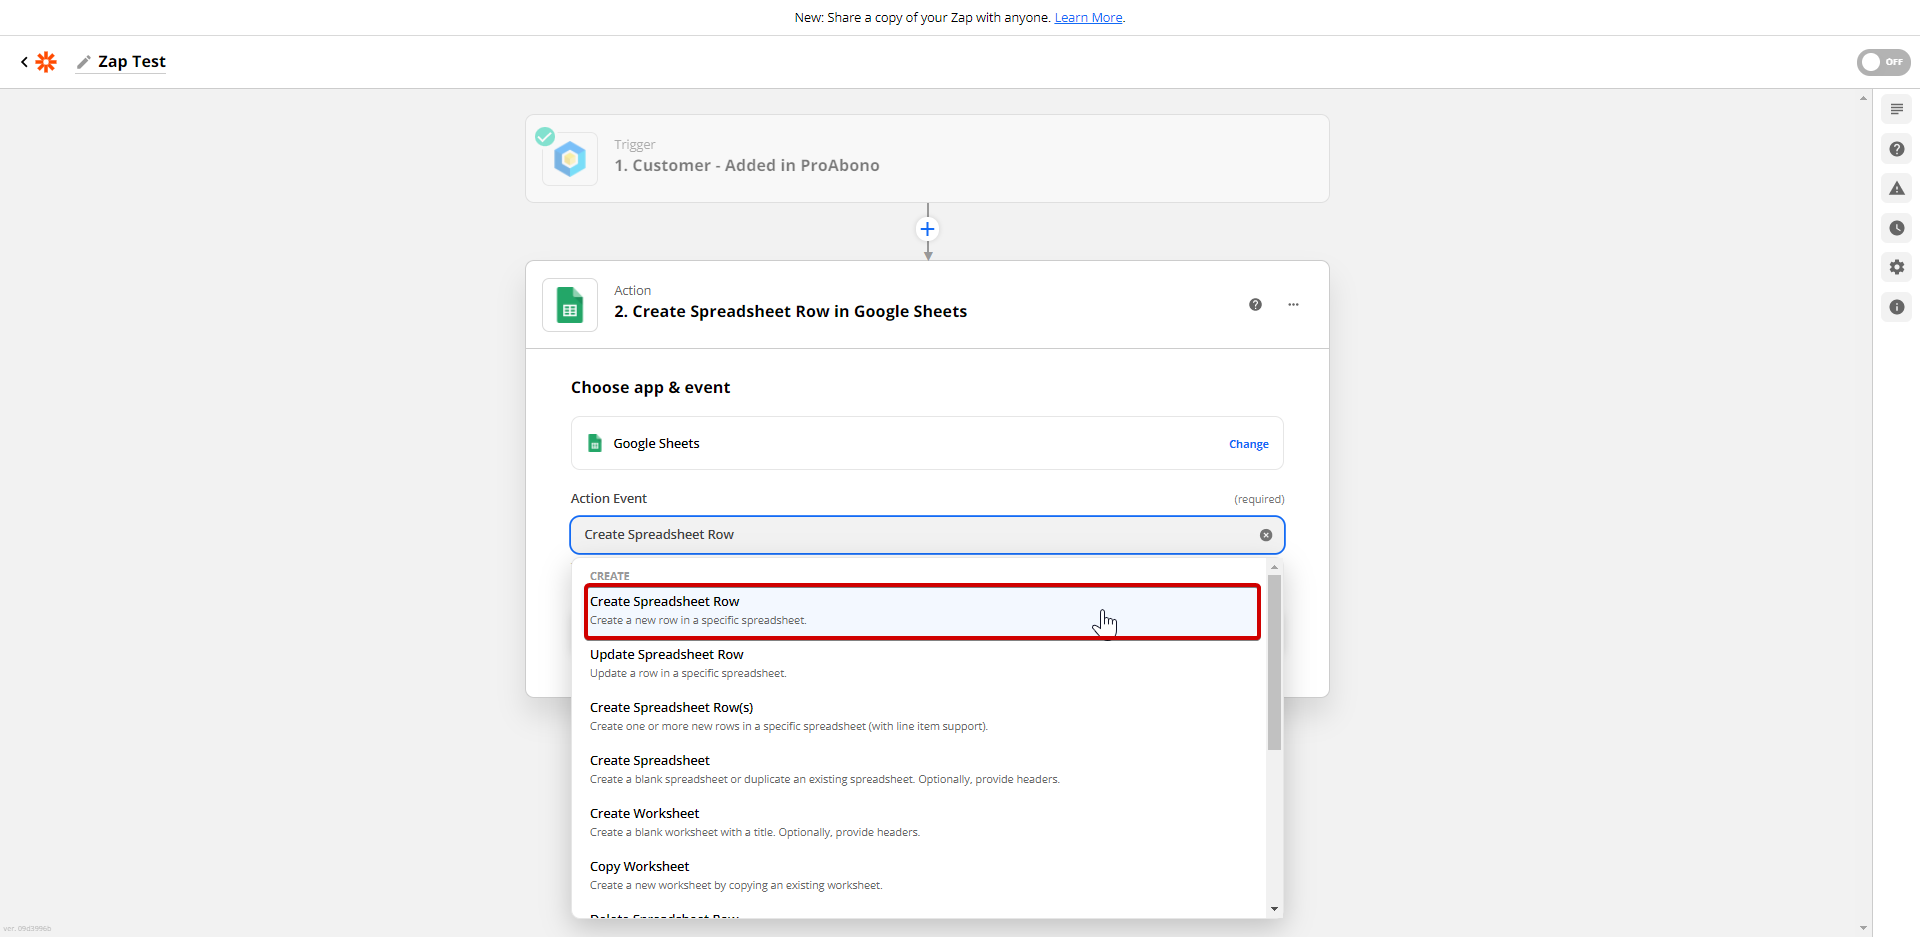Open the help question-mark sidebar icon

click(1897, 149)
